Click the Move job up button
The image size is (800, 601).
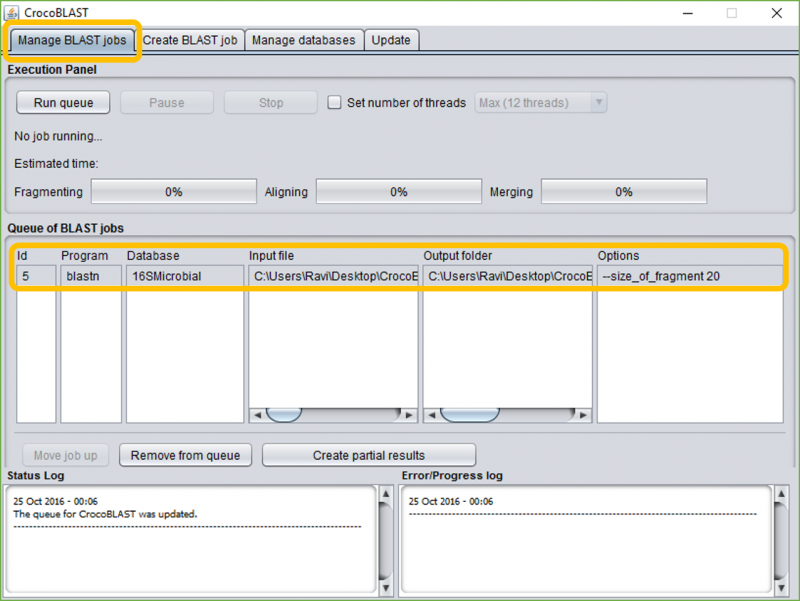coord(65,455)
